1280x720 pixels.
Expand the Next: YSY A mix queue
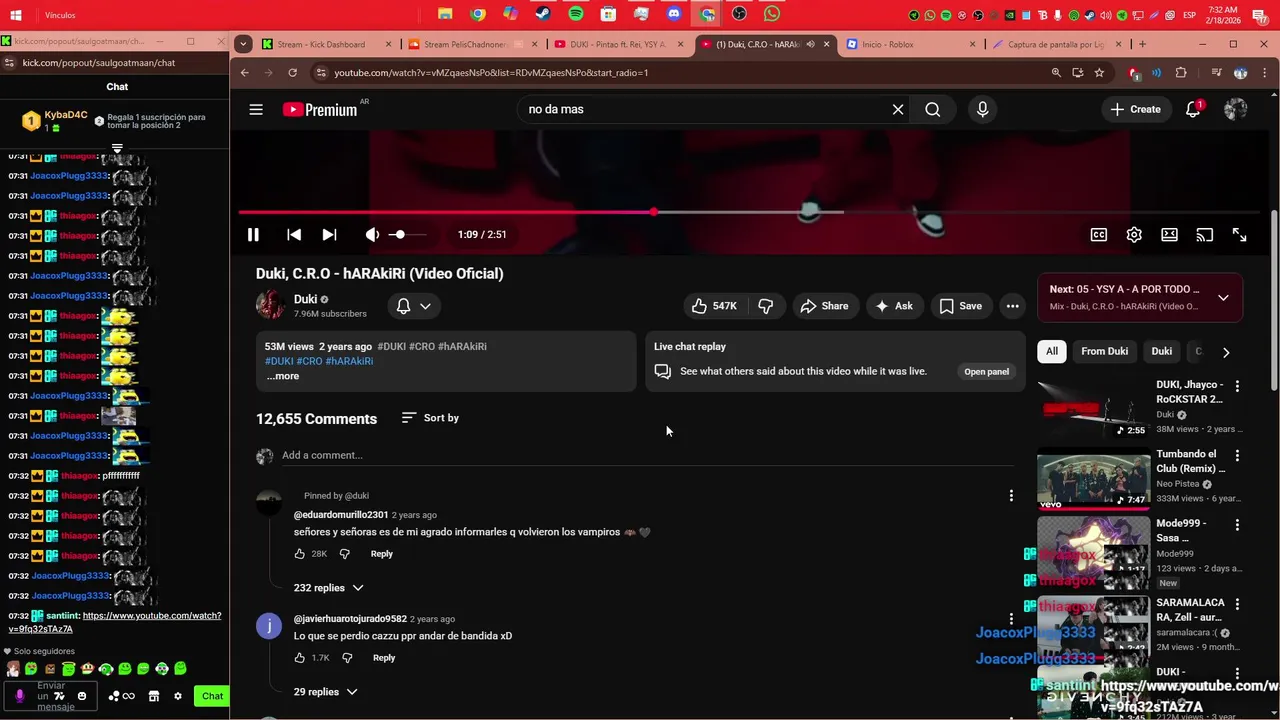(1223, 298)
